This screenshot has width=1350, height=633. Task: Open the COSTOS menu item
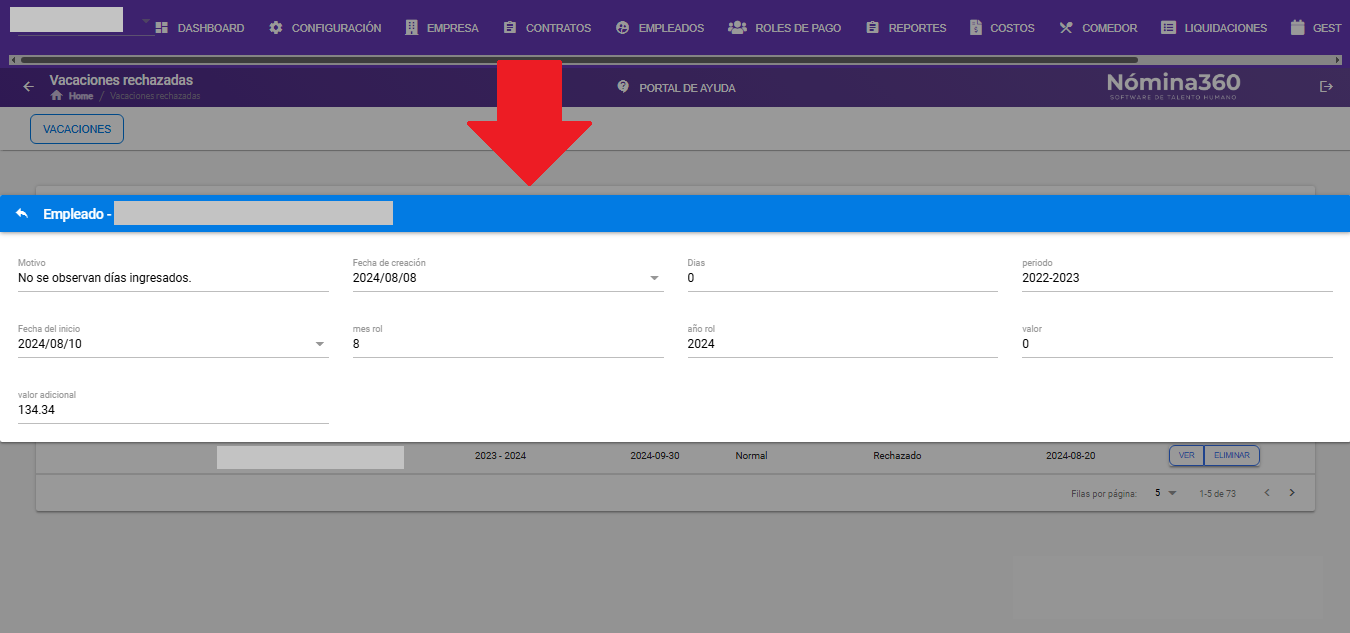click(x=1001, y=28)
